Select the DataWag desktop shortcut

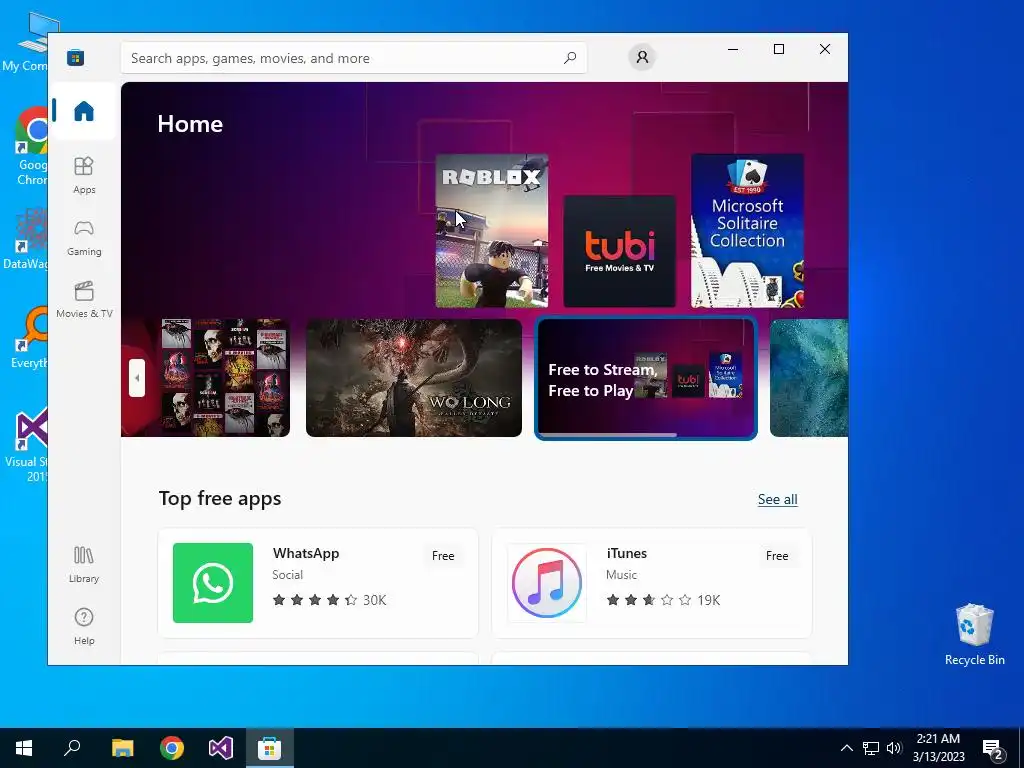click(x=26, y=238)
